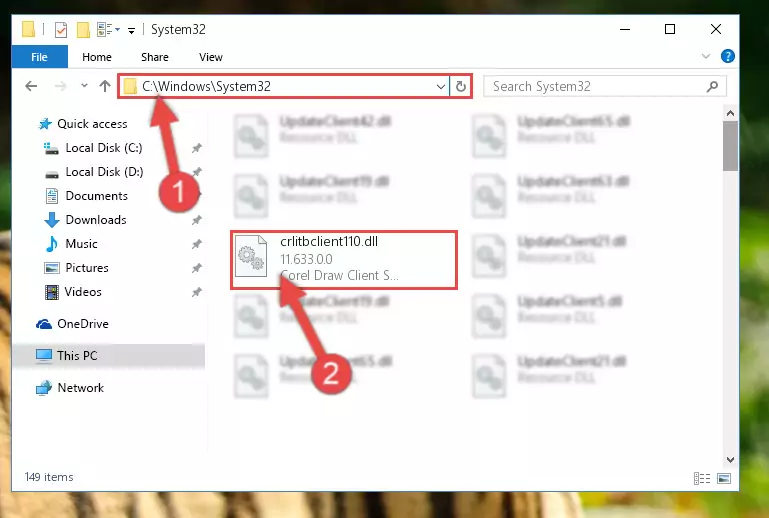Click the Network icon in sidebar
The width and height of the screenshot is (769, 518).
[44, 388]
